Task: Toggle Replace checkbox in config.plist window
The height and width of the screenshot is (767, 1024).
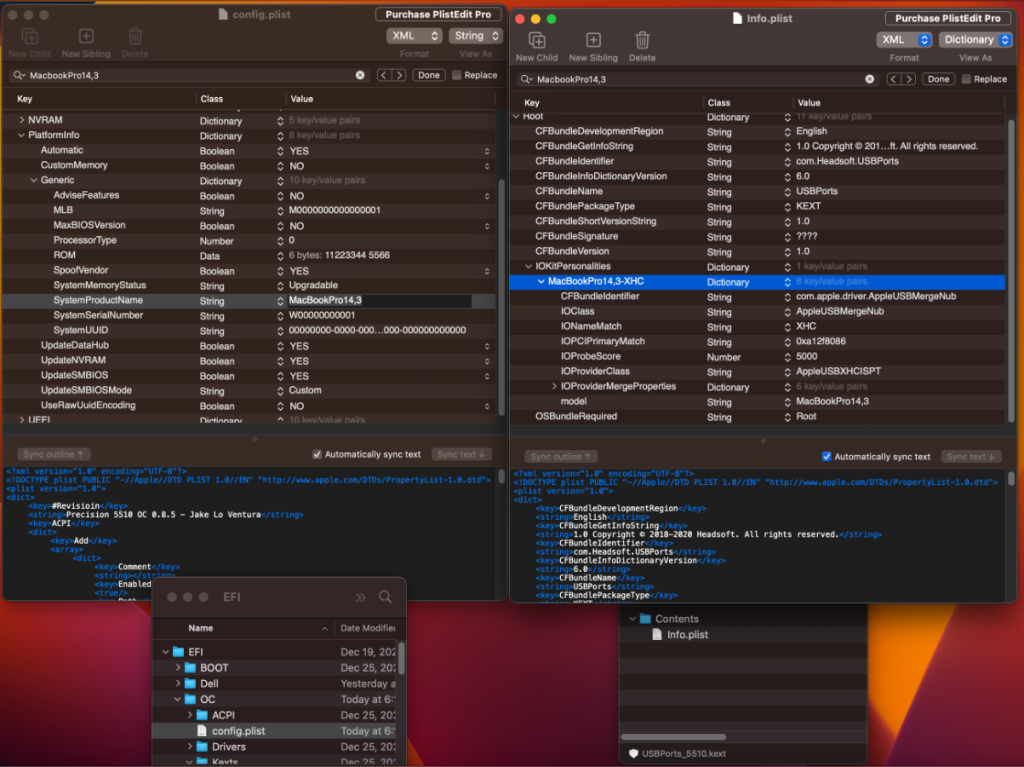Action: tap(456, 75)
